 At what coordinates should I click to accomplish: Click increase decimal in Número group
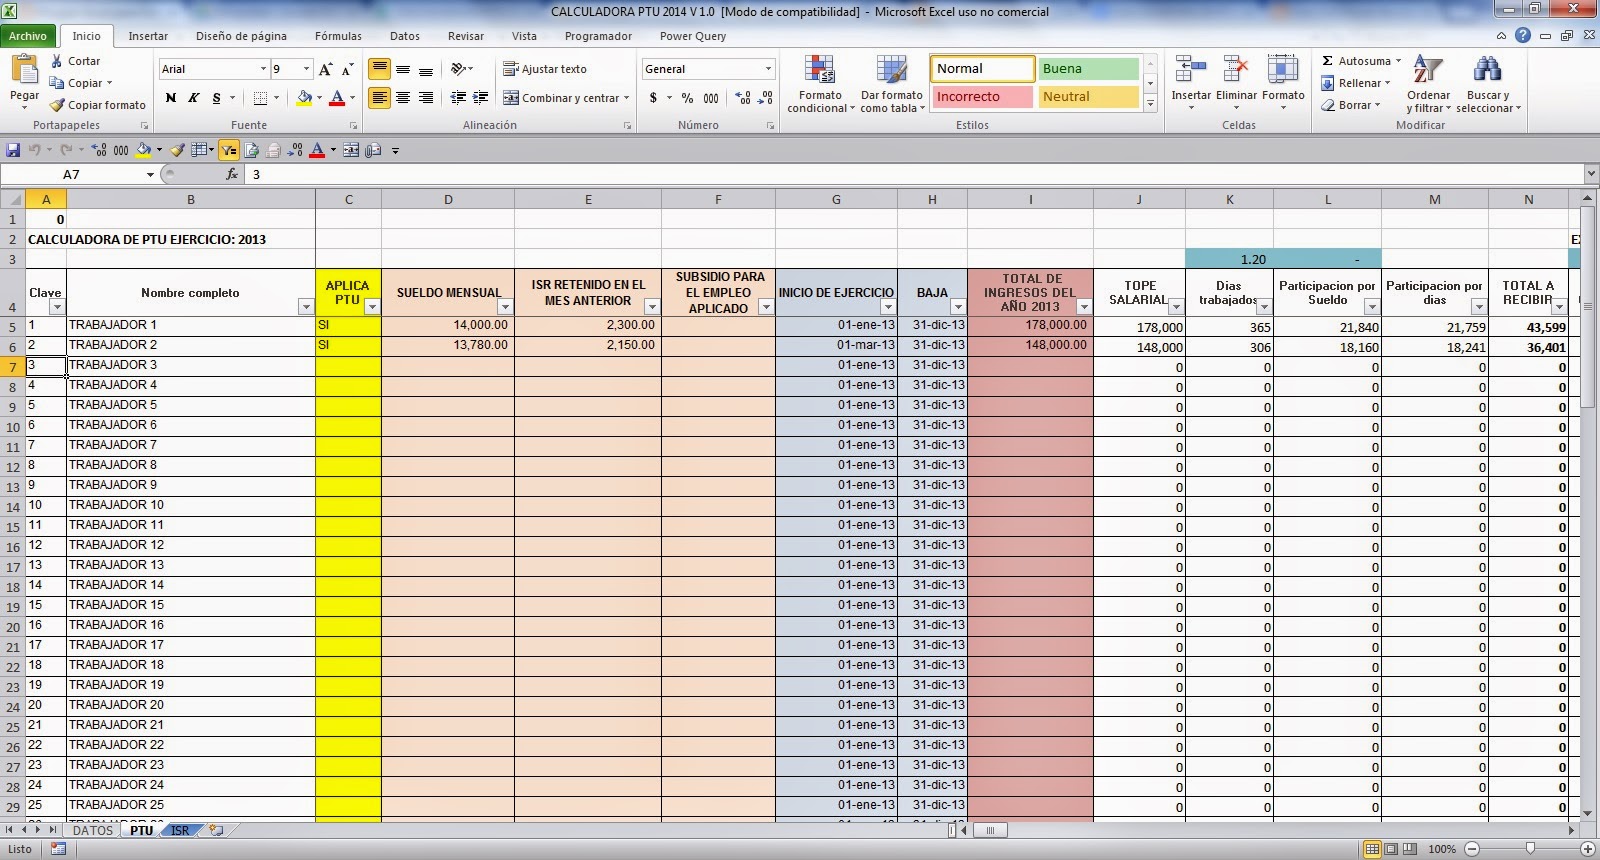(x=743, y=98)
